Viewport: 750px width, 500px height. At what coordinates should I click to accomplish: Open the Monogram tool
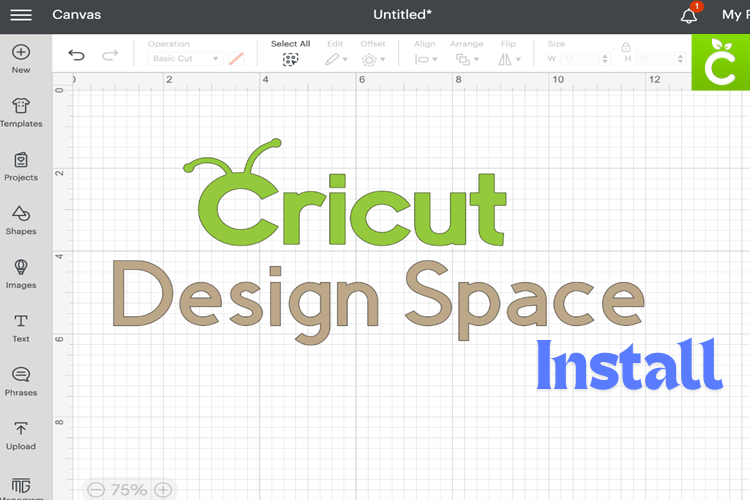(x=21, y=488)
